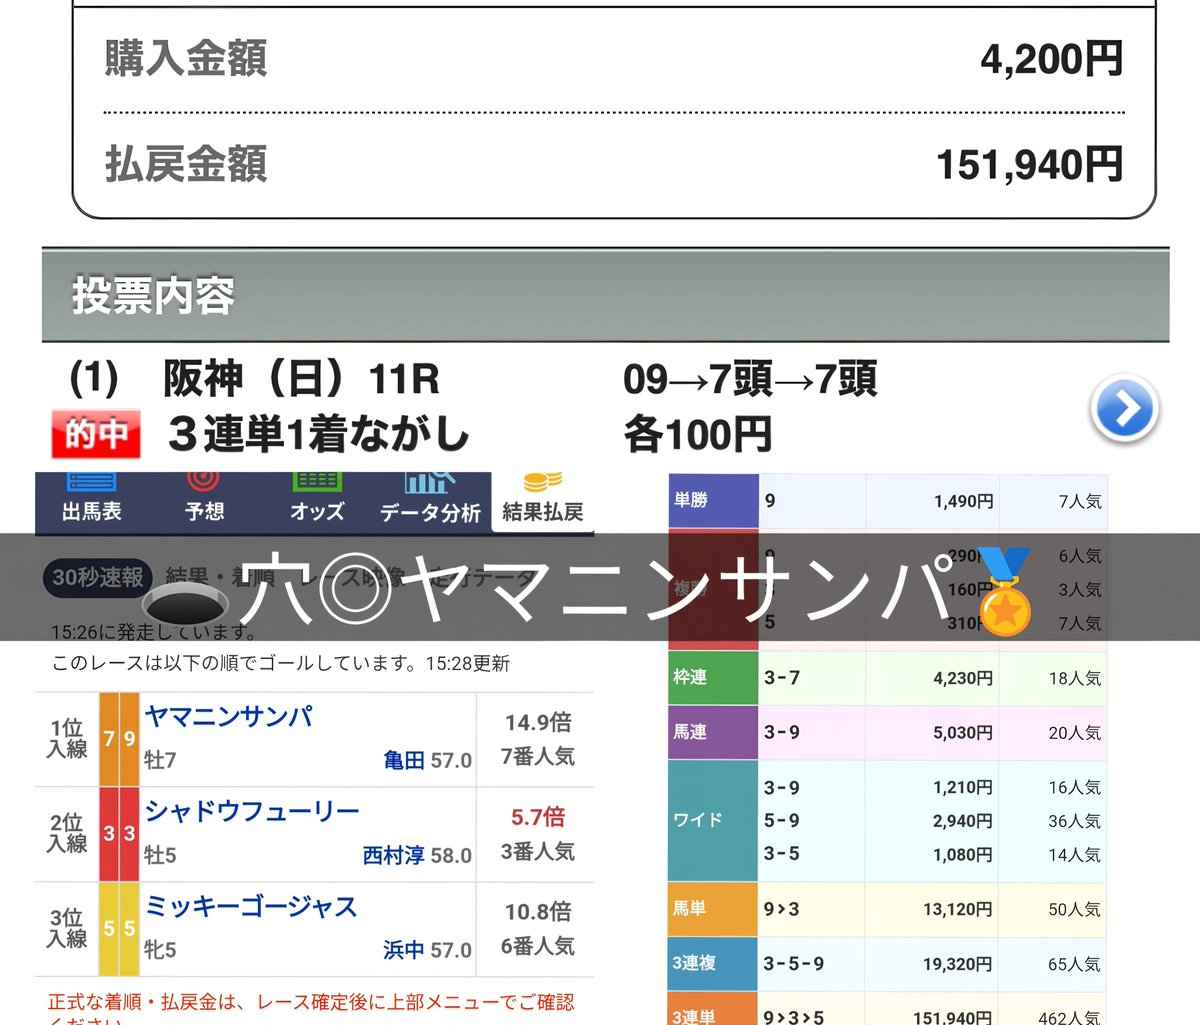
Task: Open horse ミッキーゴージャス link
Action: [x=251, y=906]
